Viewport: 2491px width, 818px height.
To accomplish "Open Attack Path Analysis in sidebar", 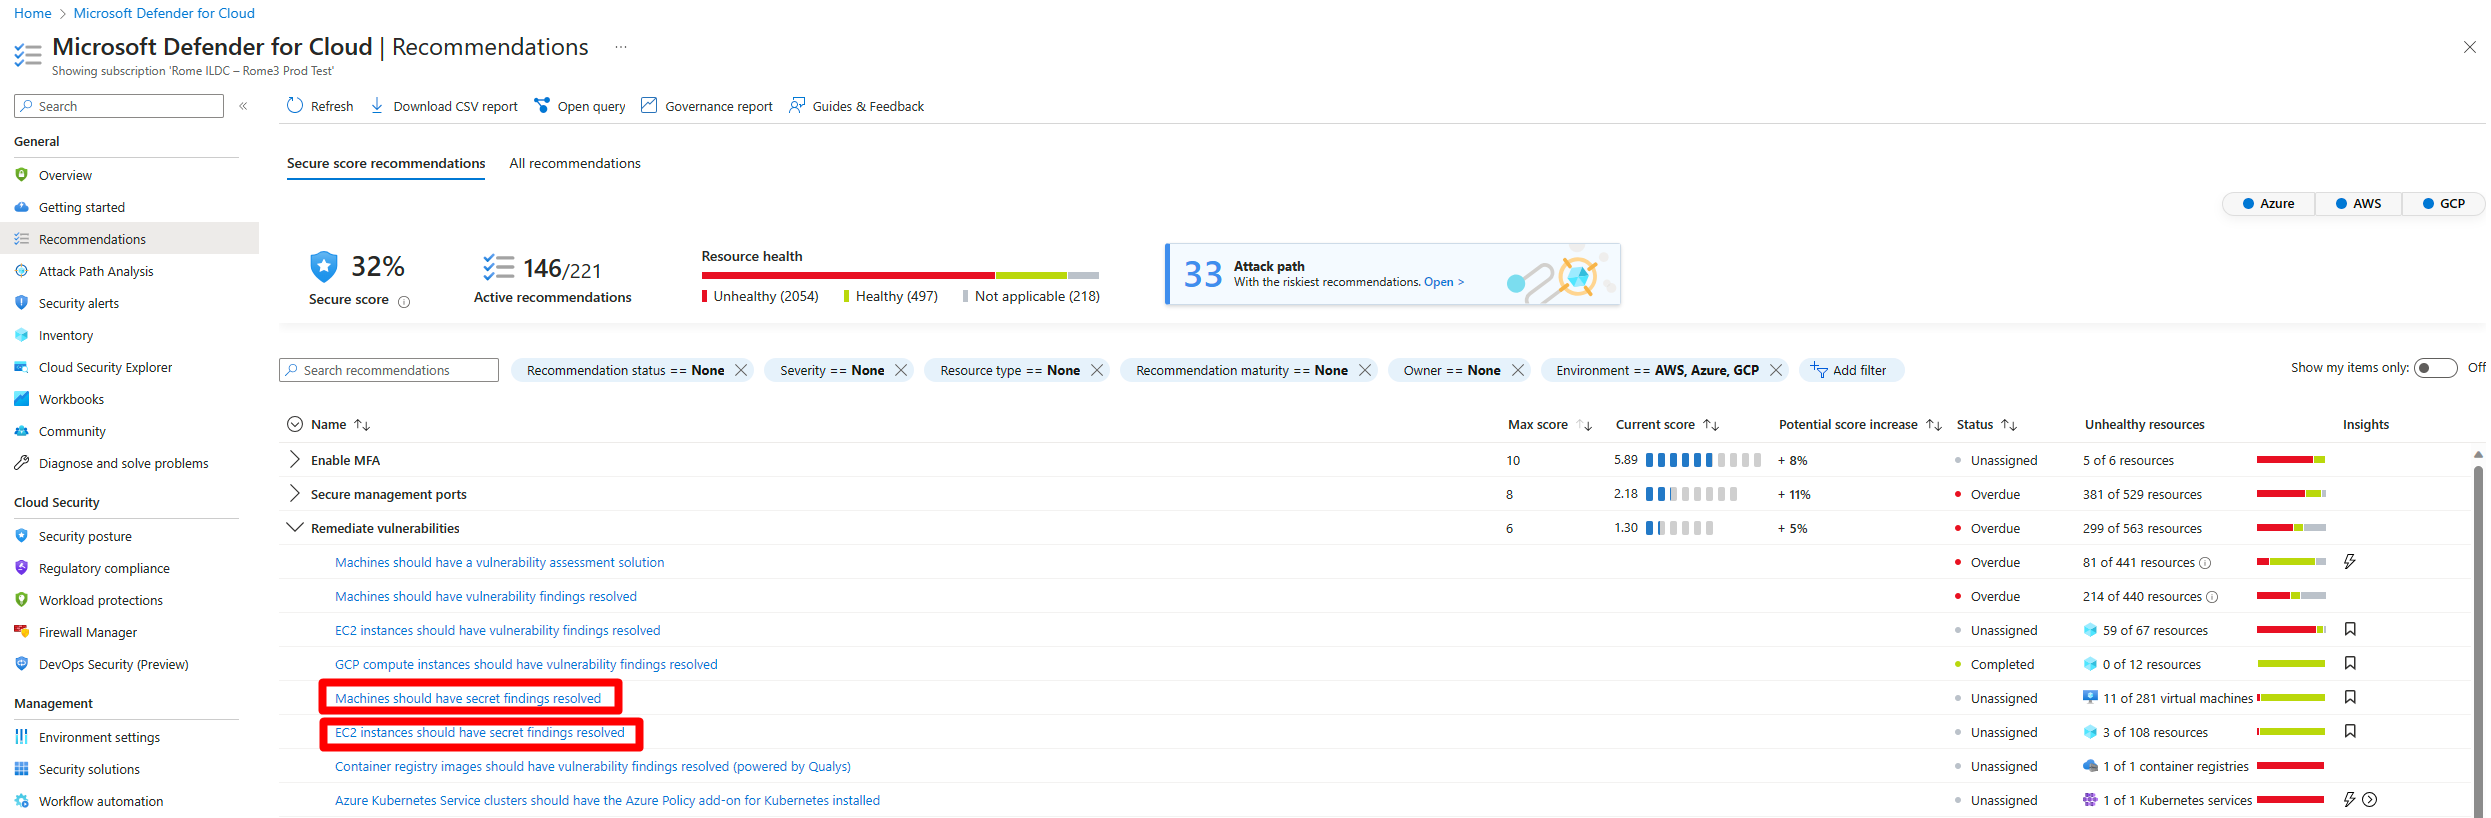I will pos(96,271).
